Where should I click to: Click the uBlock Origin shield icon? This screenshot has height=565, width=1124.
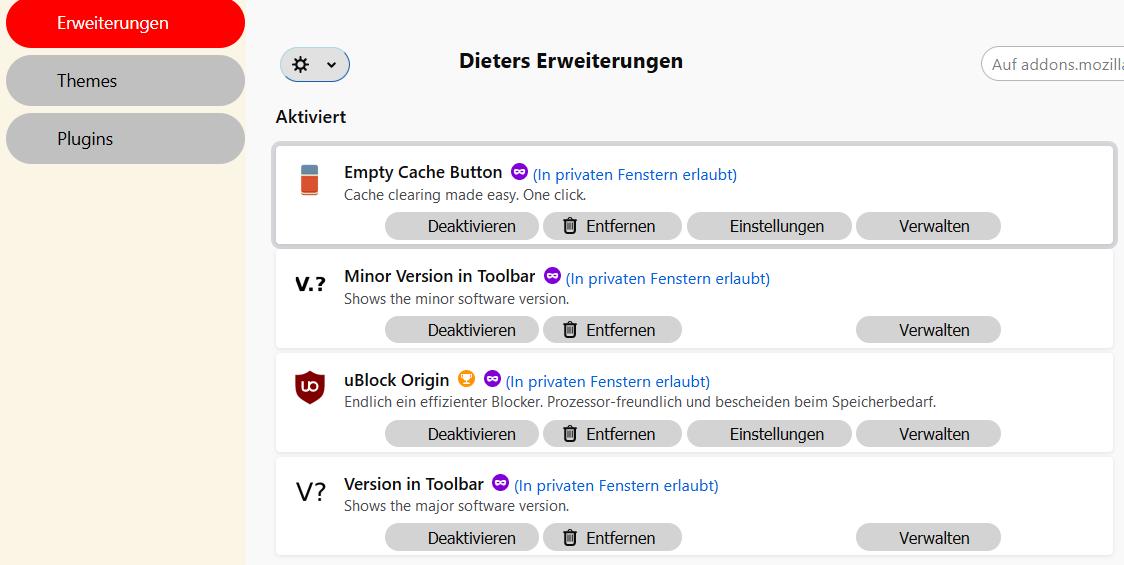click(310, 388)
